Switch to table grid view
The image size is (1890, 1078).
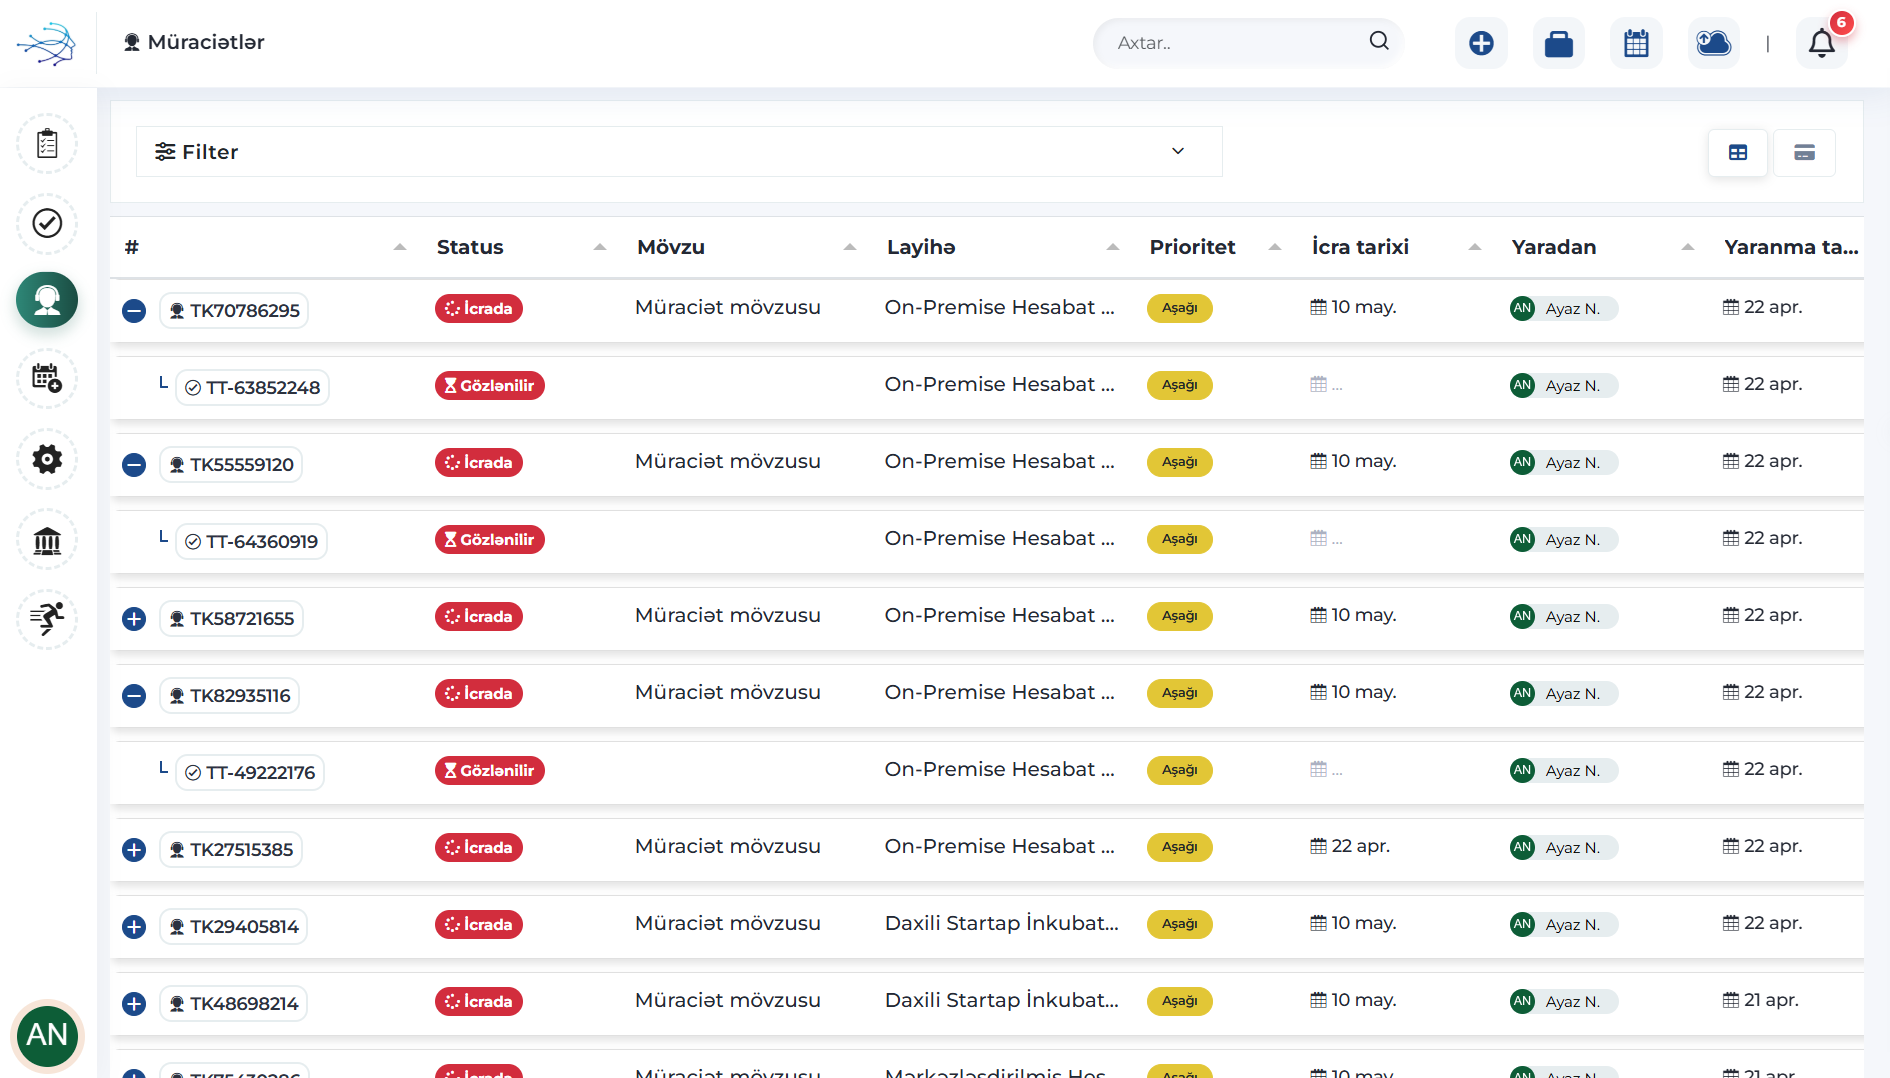coord(1738,152)
